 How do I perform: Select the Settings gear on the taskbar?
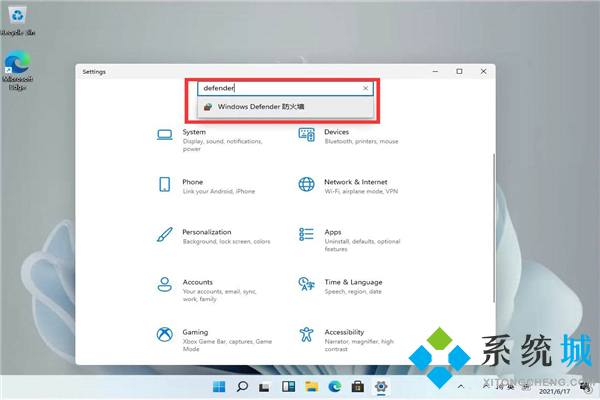381,387
